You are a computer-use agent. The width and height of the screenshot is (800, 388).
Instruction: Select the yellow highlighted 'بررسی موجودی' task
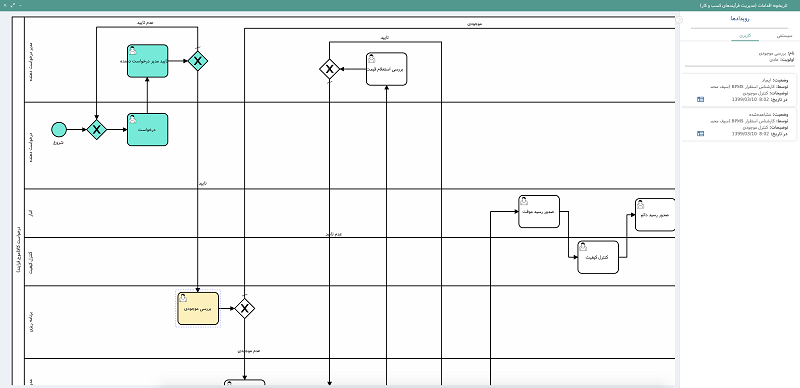tap(198, 308)
